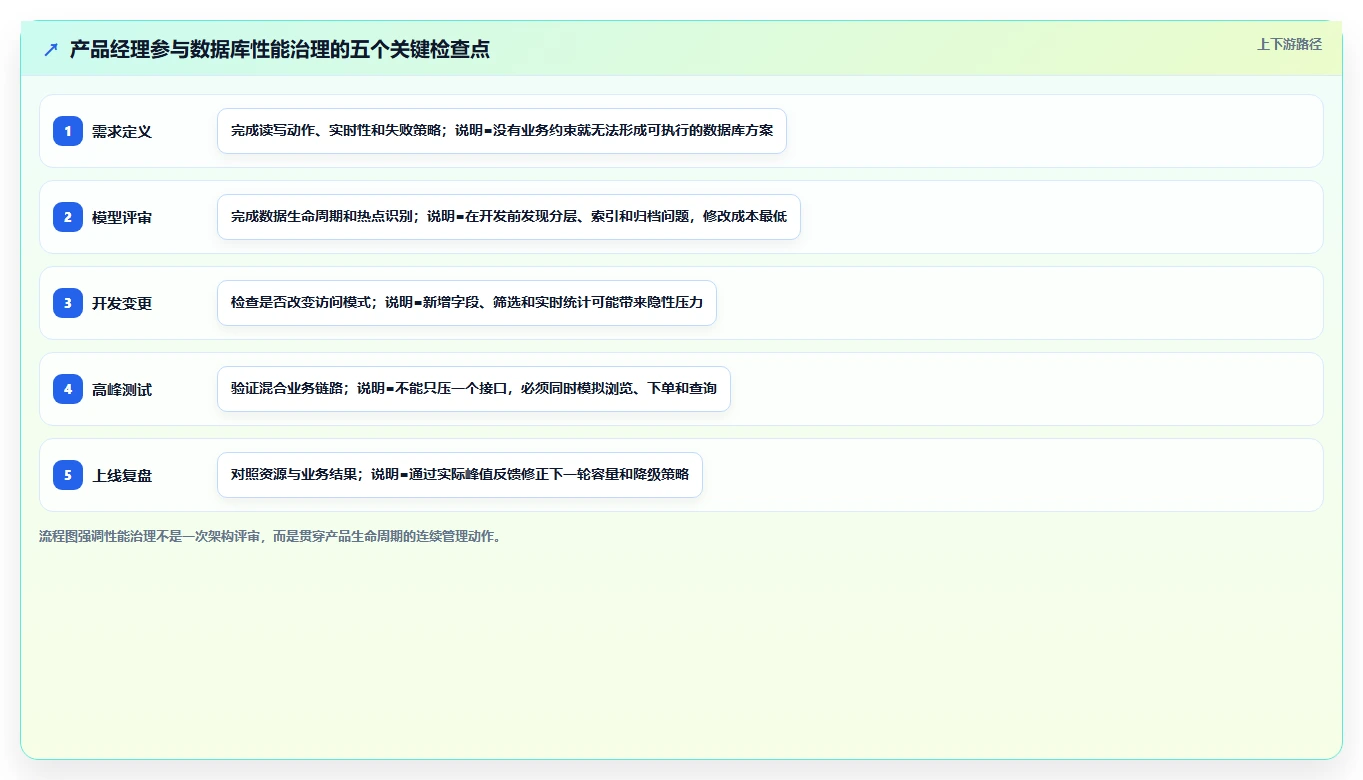Select the 需求定义 step label
1363x780 pixels.
(122, 131)
